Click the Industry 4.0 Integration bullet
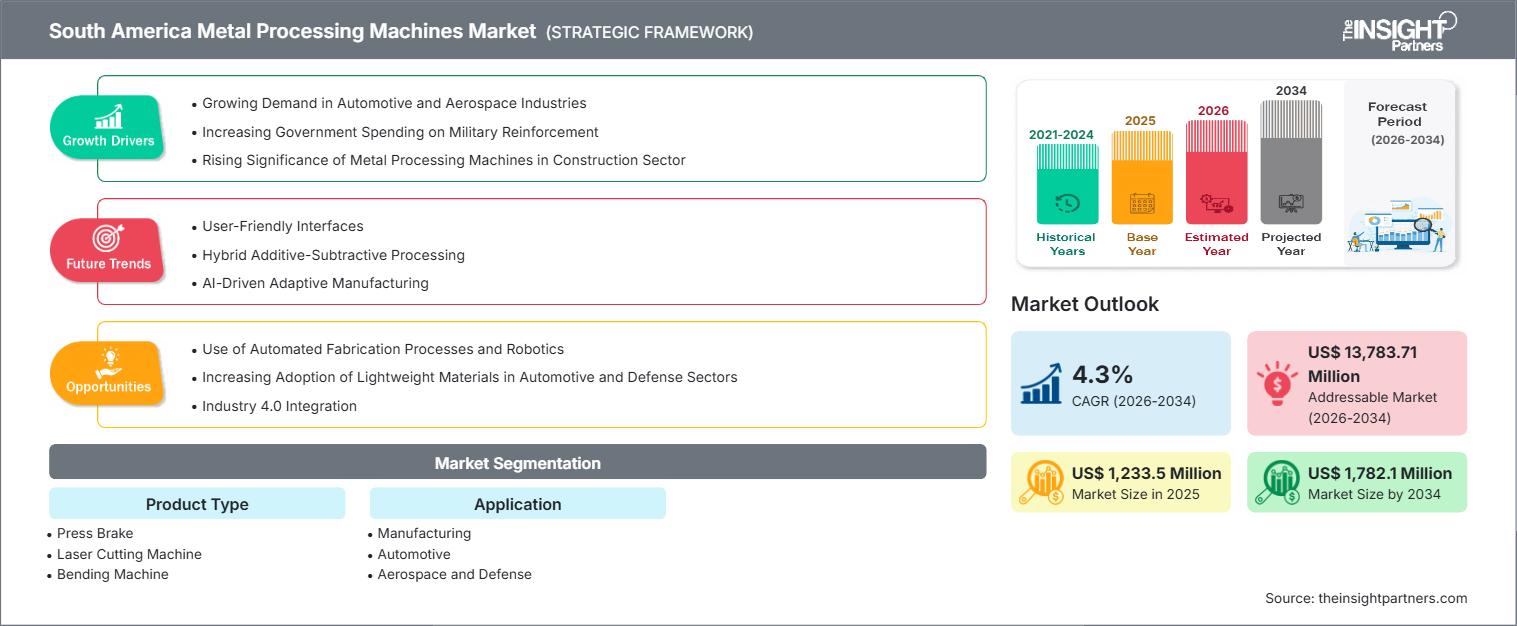Viewport: 1517px width, 626px height. point(279,406)
